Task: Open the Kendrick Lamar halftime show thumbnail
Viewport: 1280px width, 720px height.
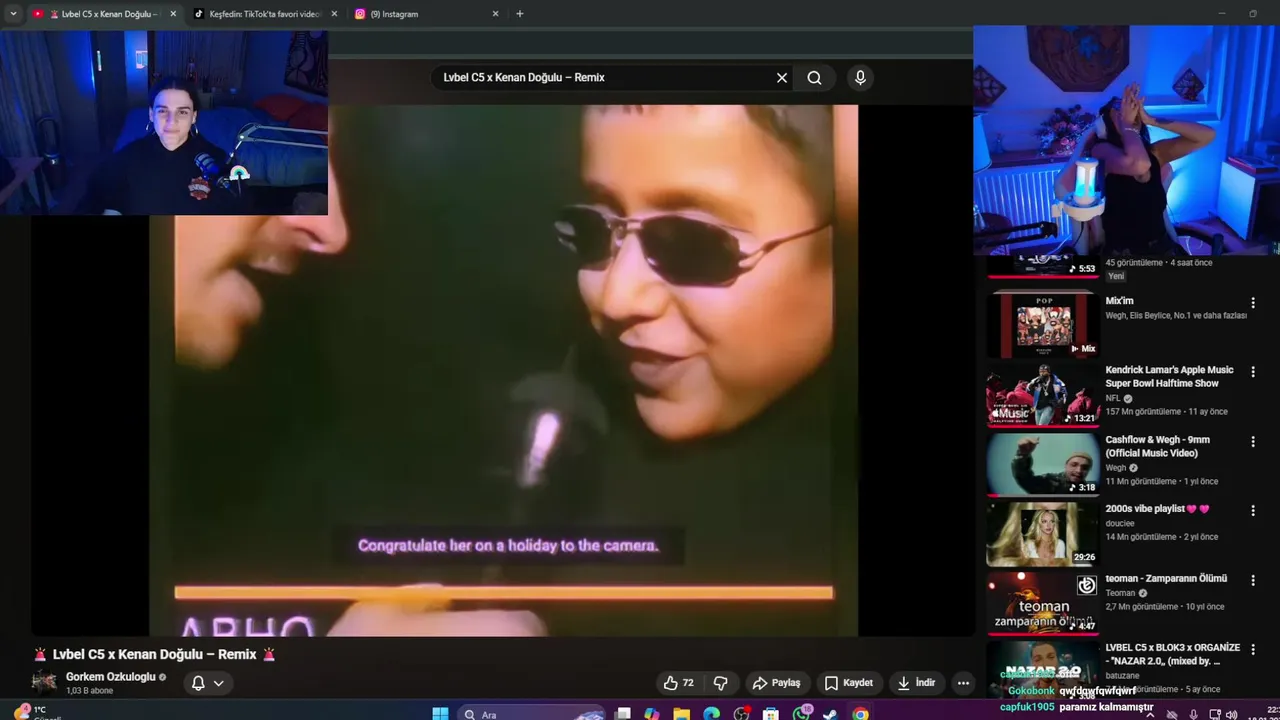Action: pos(1042,394)
